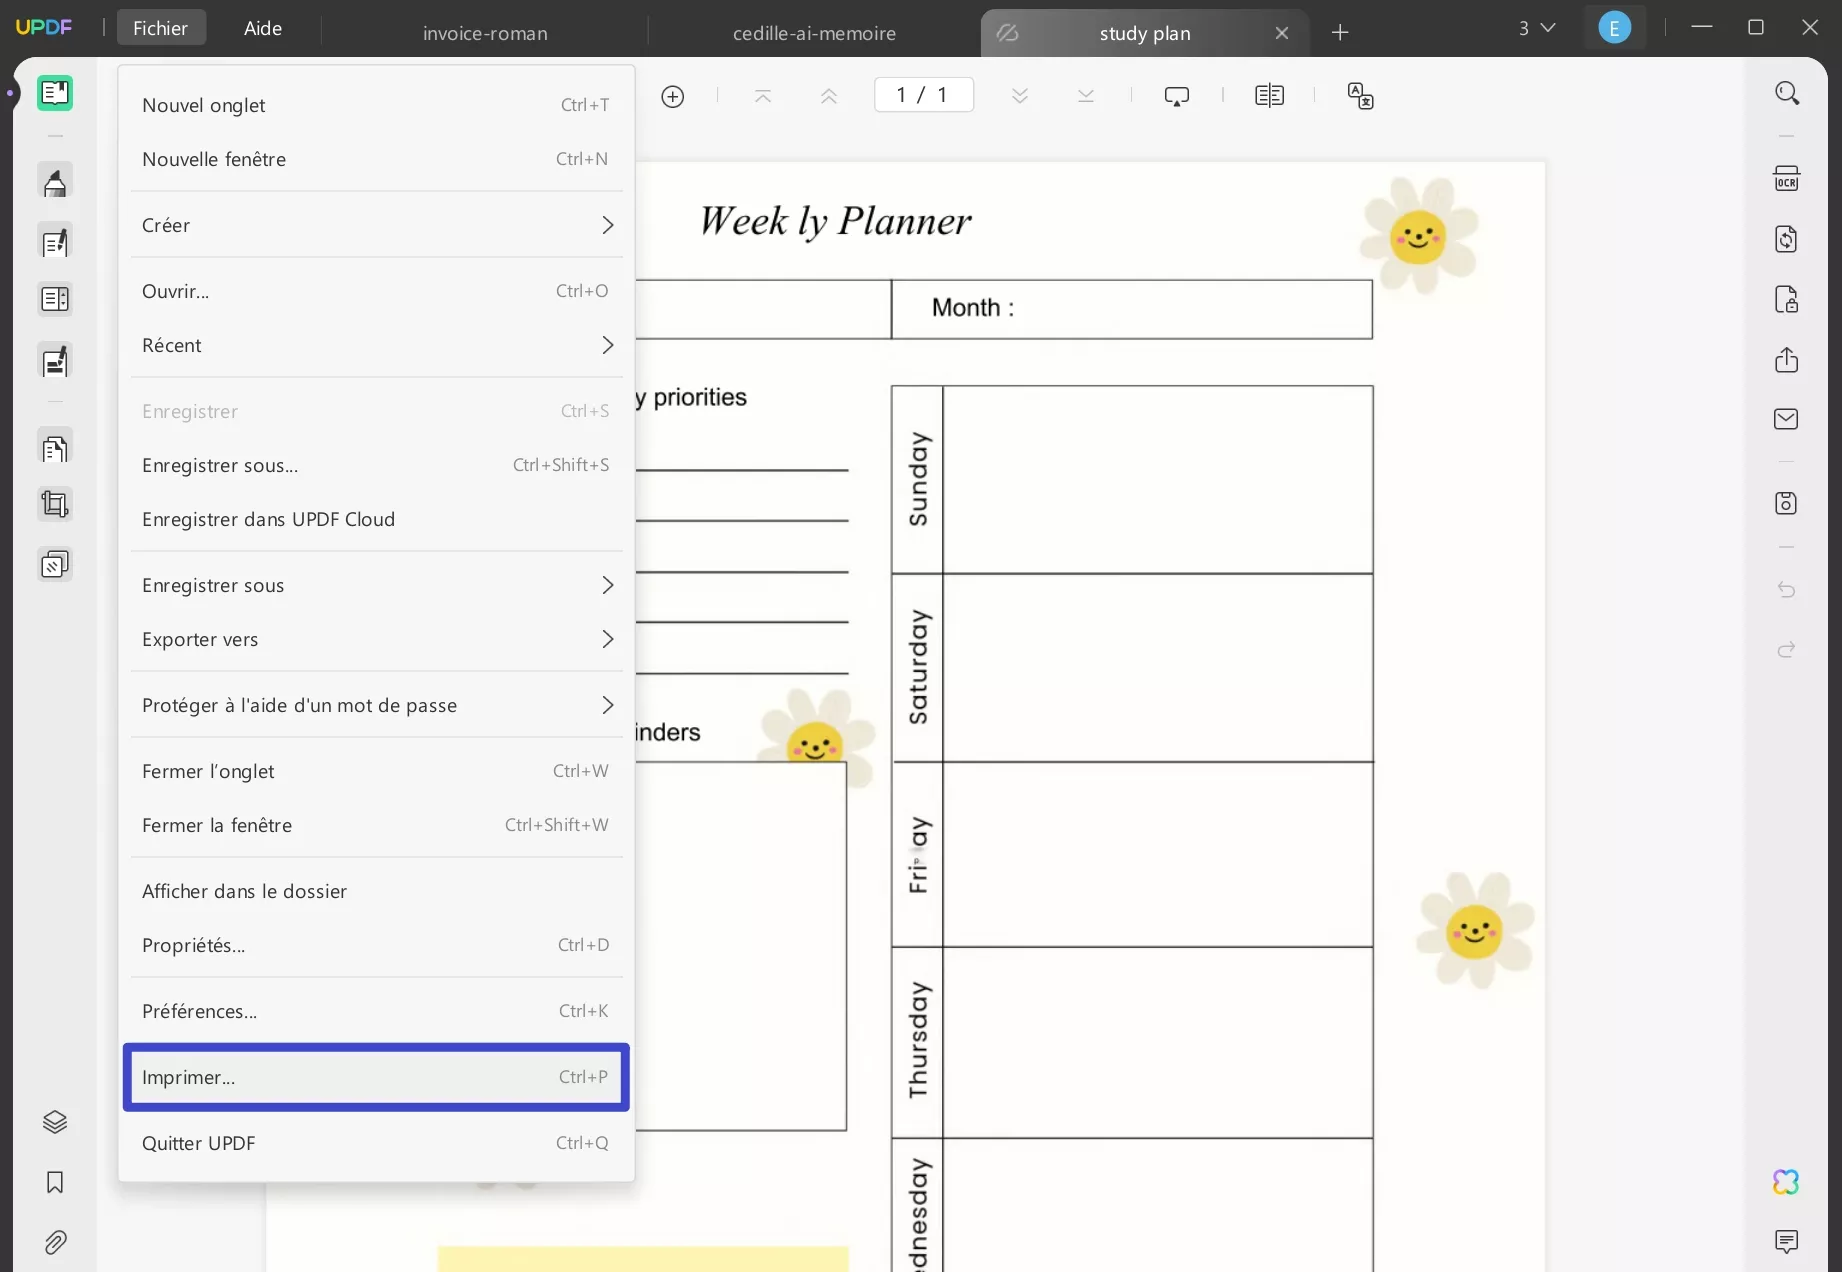Open the bookmarks panel

(55, 1183)
